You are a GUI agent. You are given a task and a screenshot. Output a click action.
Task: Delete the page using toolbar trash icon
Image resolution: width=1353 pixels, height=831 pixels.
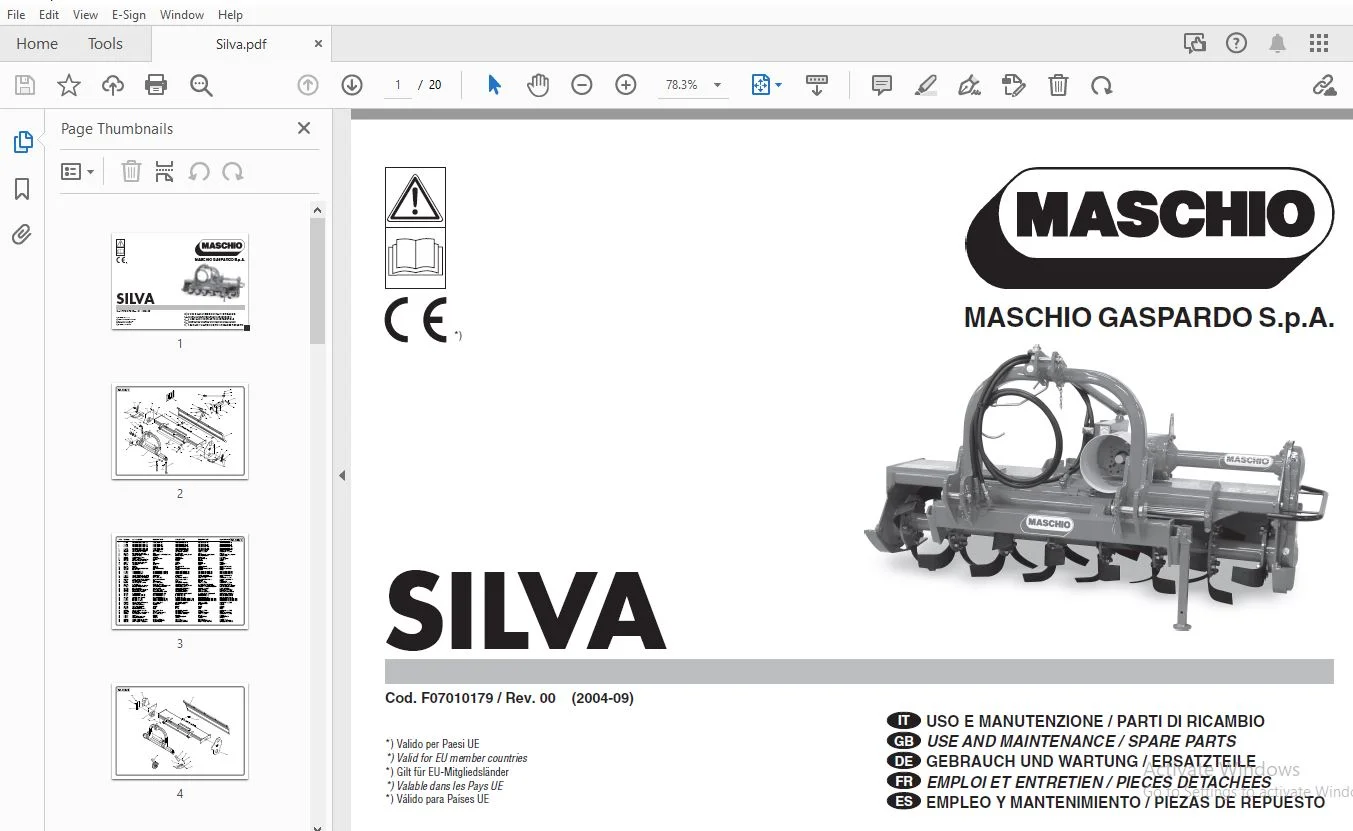1058,85
